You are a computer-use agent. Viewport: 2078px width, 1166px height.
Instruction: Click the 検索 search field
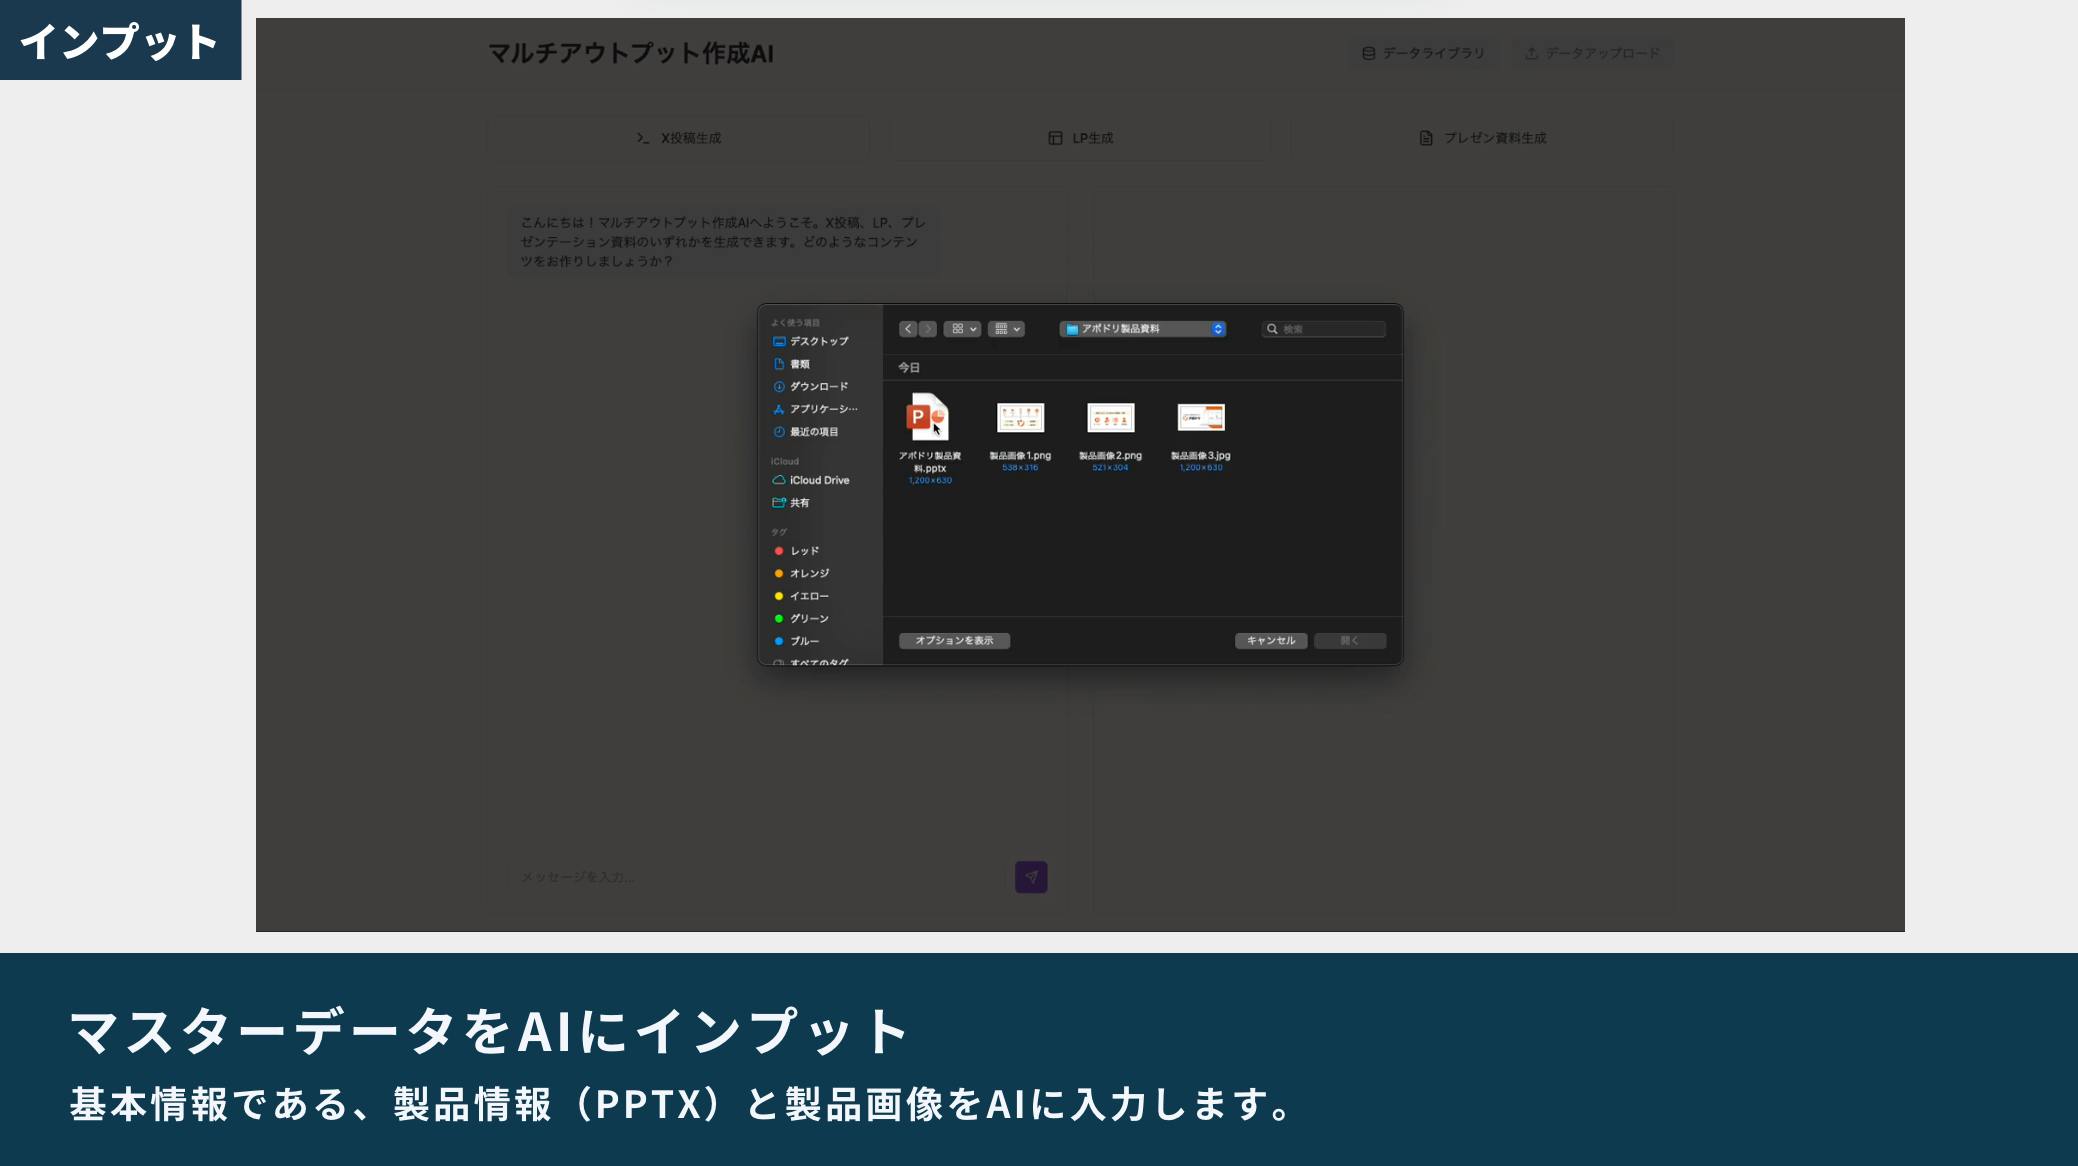tap(1331, 329)
